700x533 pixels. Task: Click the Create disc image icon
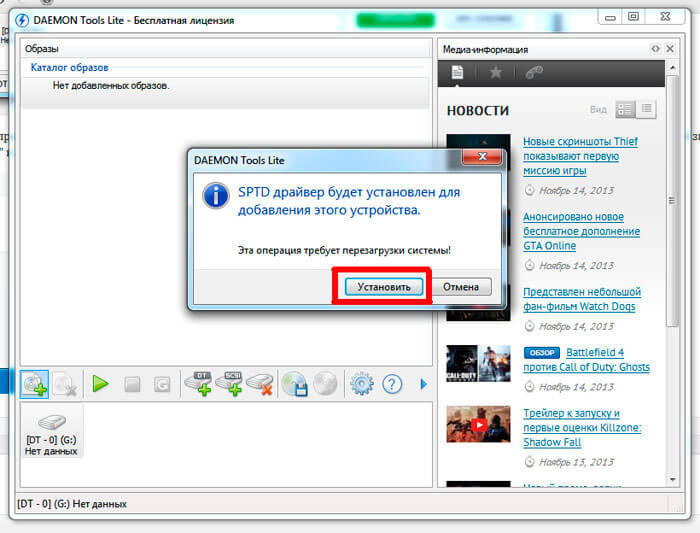pyautogui.click(x=295, y=384)
